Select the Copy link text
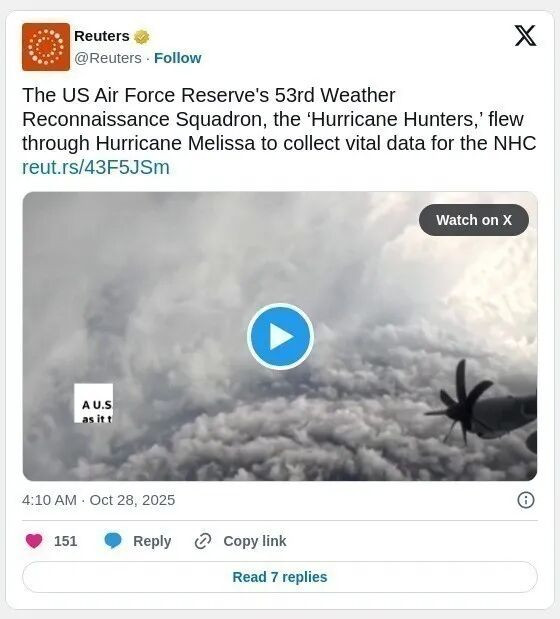Image resolution: width=560 pixels, height=619 pixels. click(x=255, y=541)
